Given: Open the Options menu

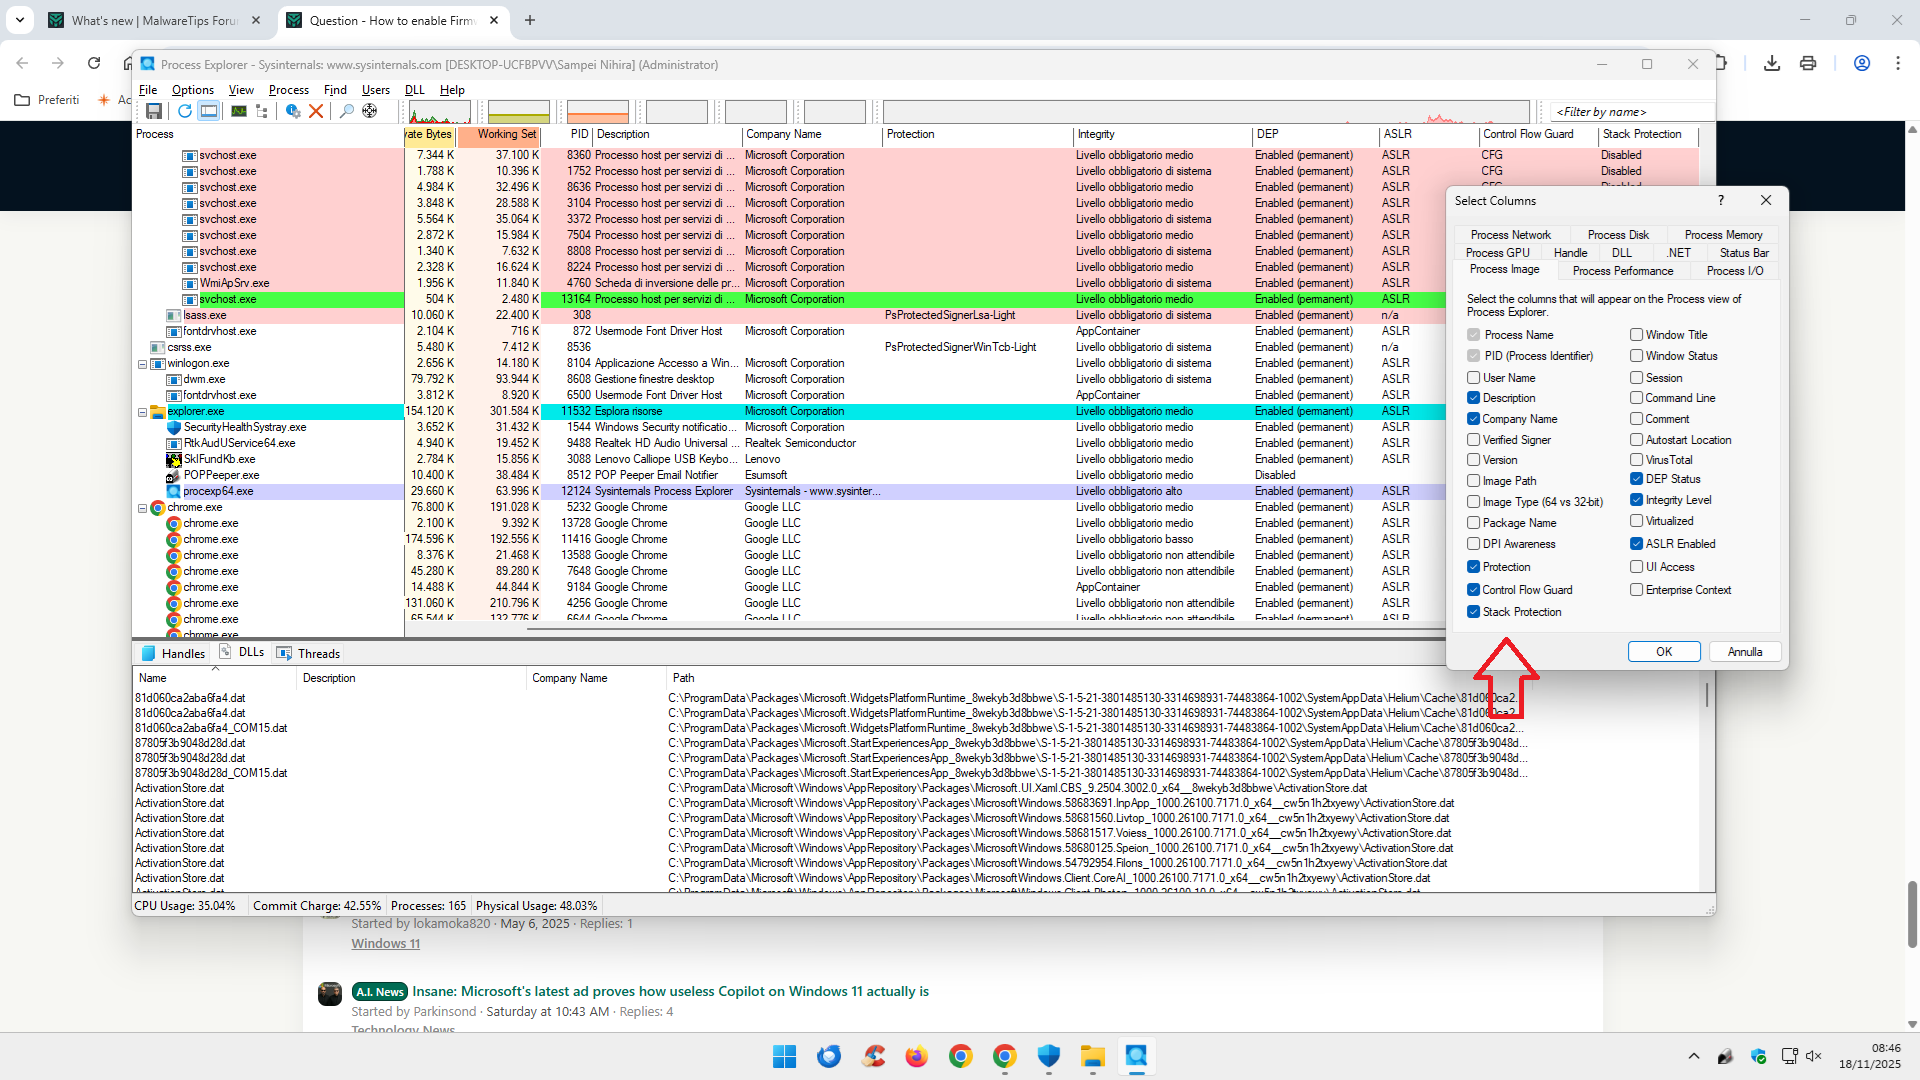Looking at the screenshot, I should click(192, 90).
